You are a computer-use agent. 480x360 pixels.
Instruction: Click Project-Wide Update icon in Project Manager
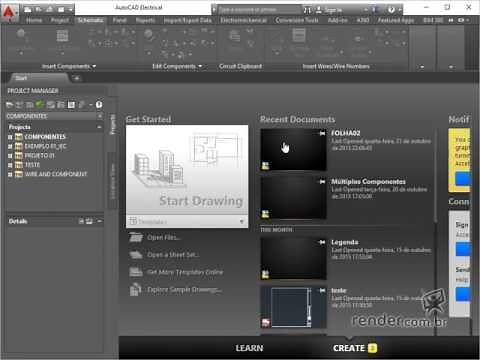coord(61,105)
